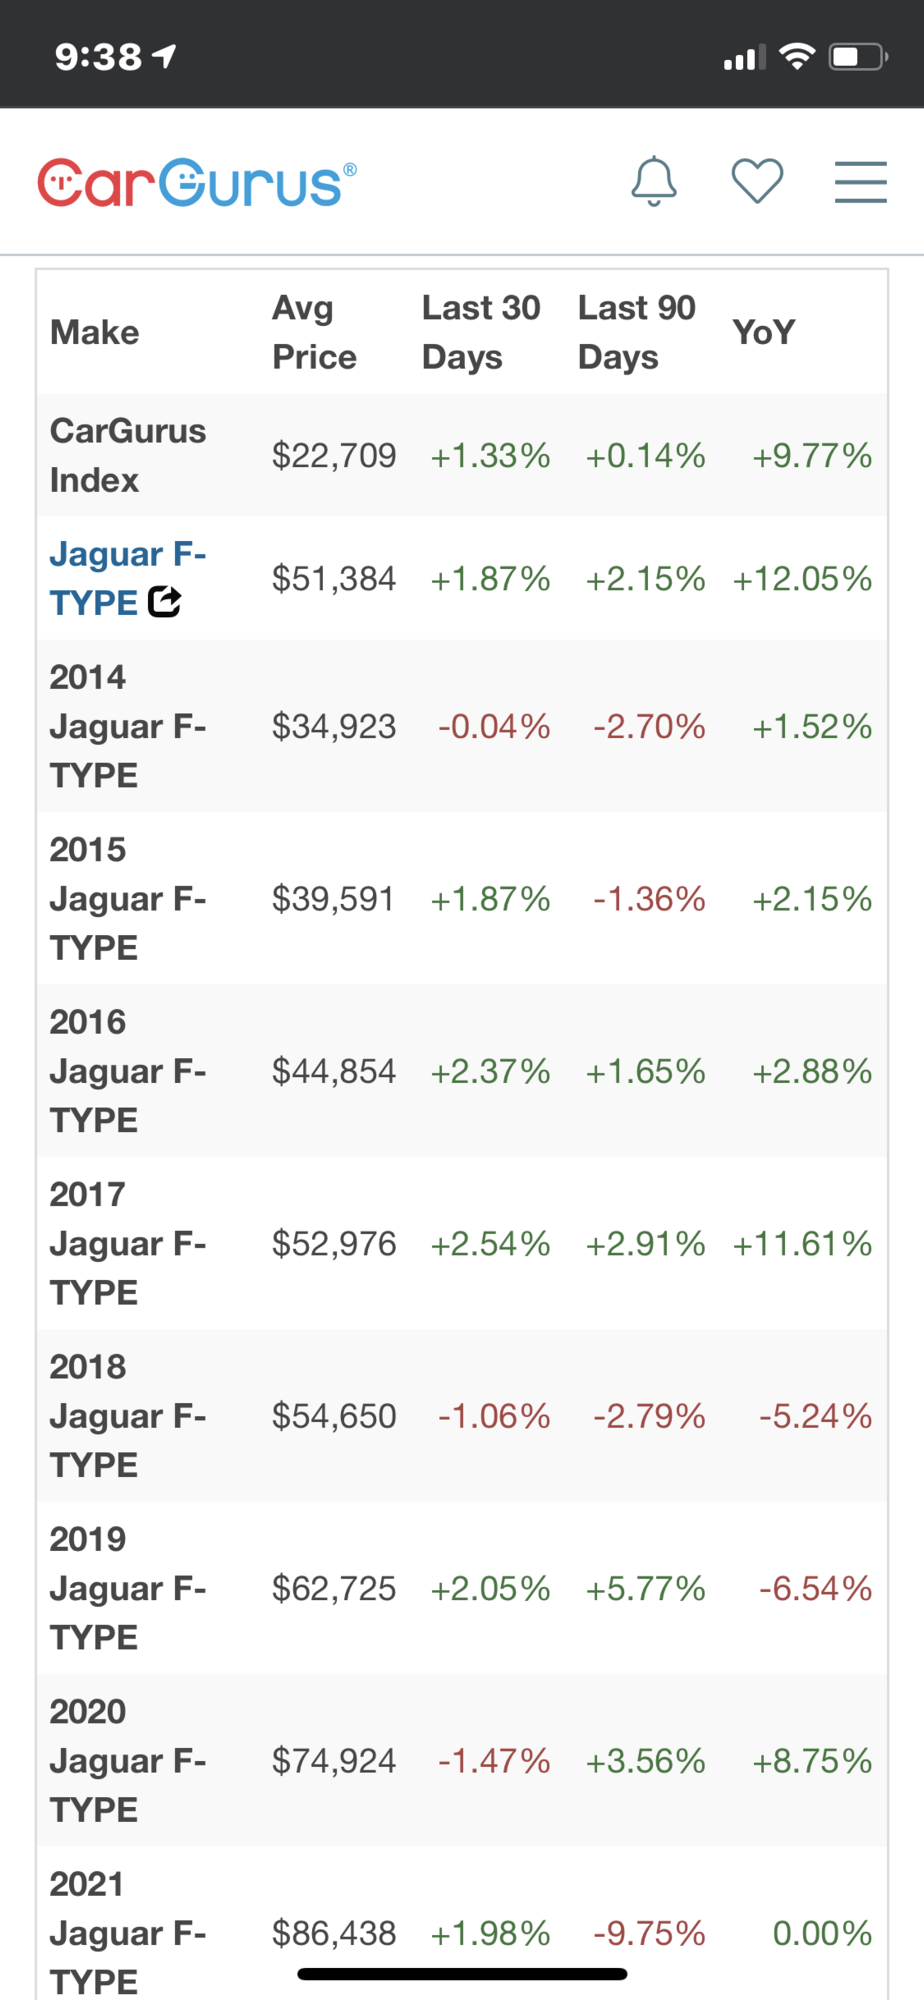Tap the Wi-Fi status icon
This screenshot has width=924, height=2000.
coord(797,56)
